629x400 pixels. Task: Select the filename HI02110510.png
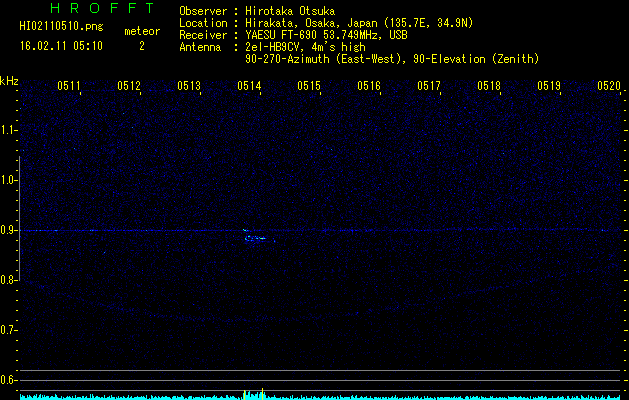pos(61,27)
